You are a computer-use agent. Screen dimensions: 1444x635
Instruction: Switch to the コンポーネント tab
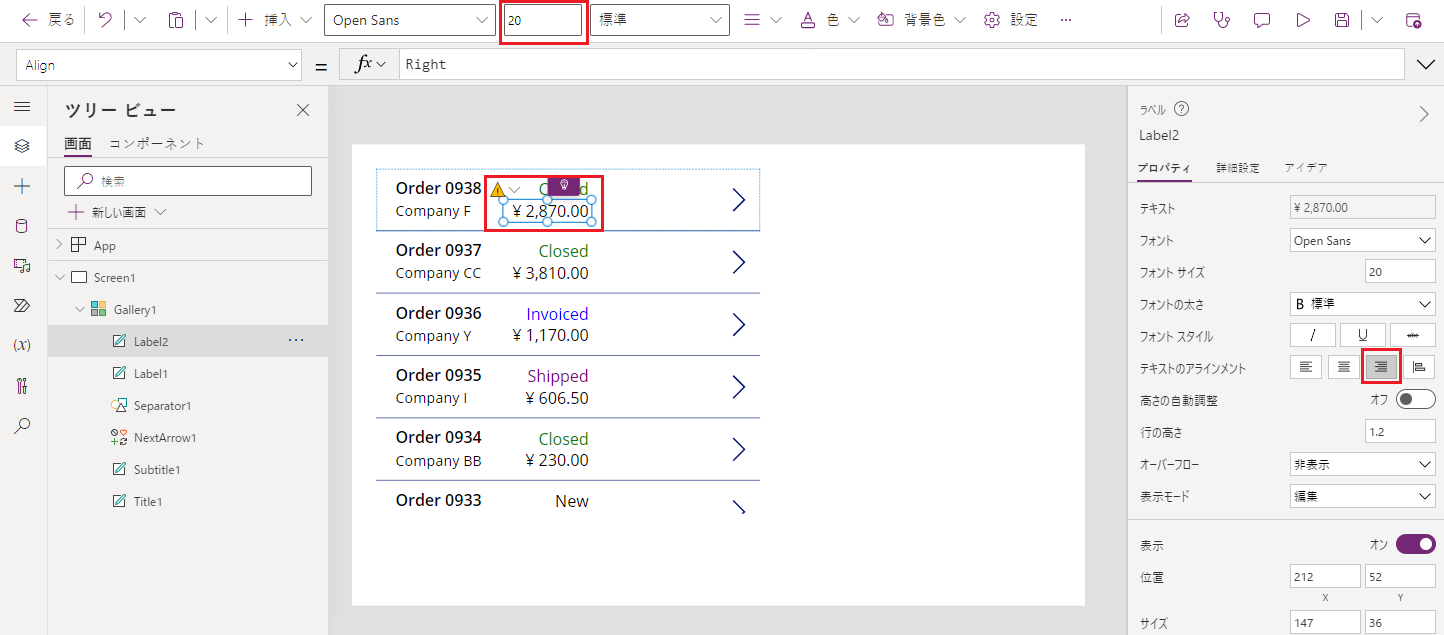pyautogui.click(x=157, y=143)
